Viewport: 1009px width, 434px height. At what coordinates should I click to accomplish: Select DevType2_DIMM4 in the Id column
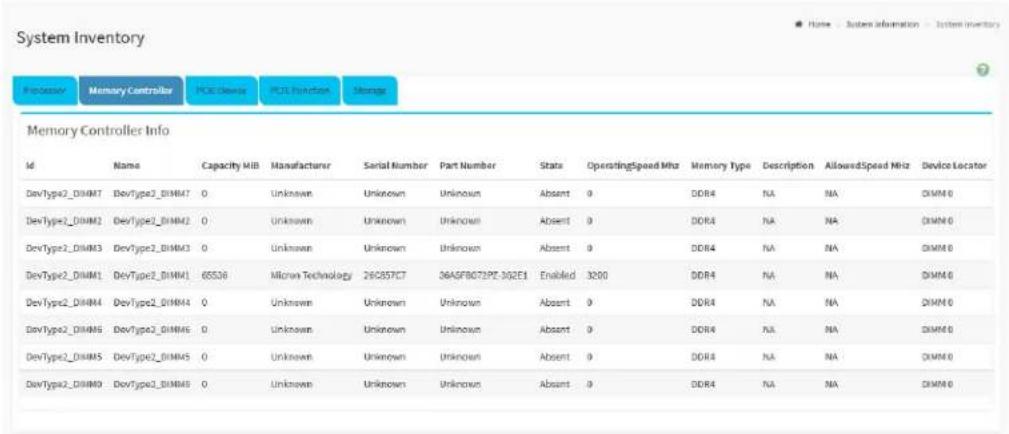pyautogui.click(x=64, y=302)
